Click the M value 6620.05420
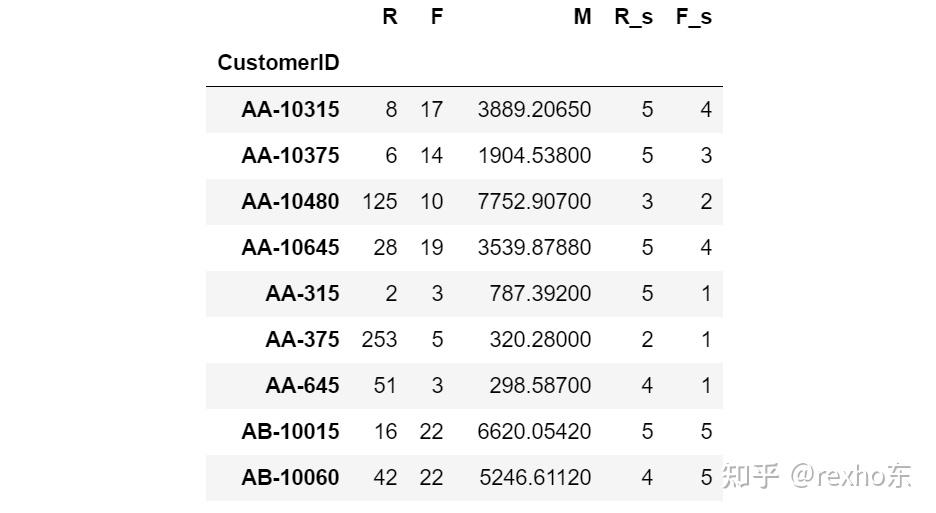Viewport: 936px width, 513px height. point(534,431)
